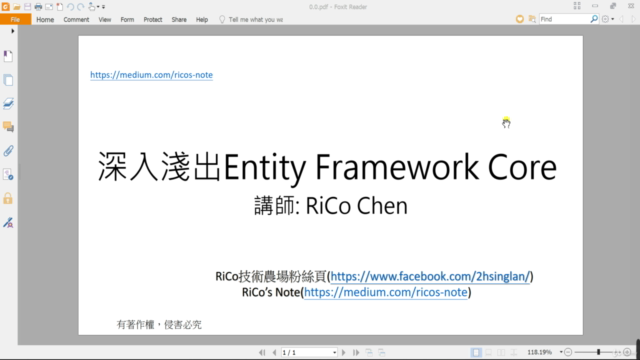
Task: Switch to the Home ribbon tab
Action: (x=45, y=20)
